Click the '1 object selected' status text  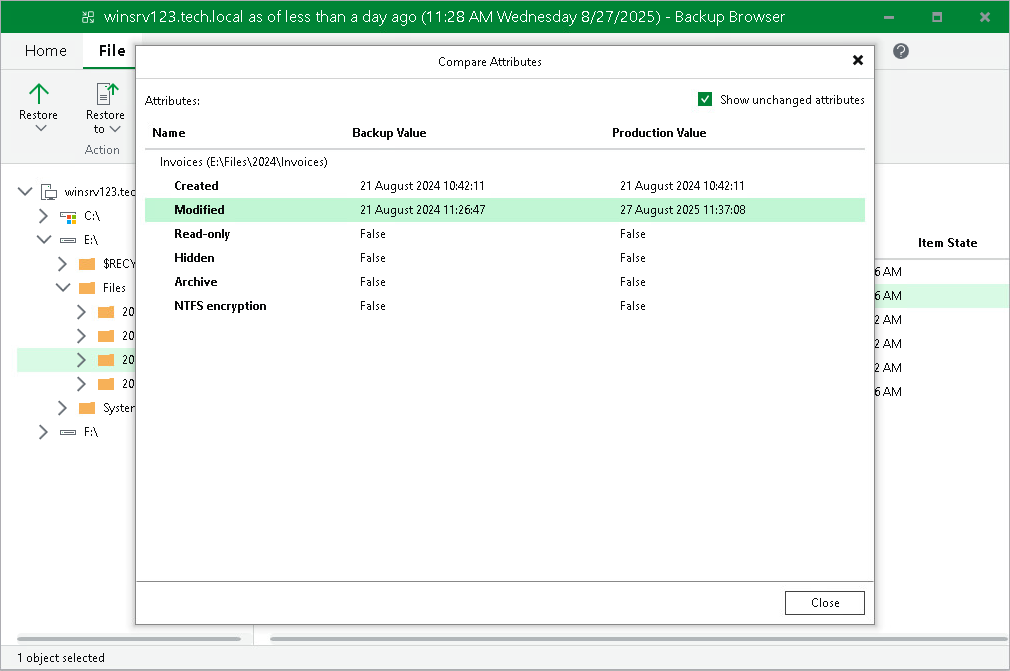tap(61, 657)
